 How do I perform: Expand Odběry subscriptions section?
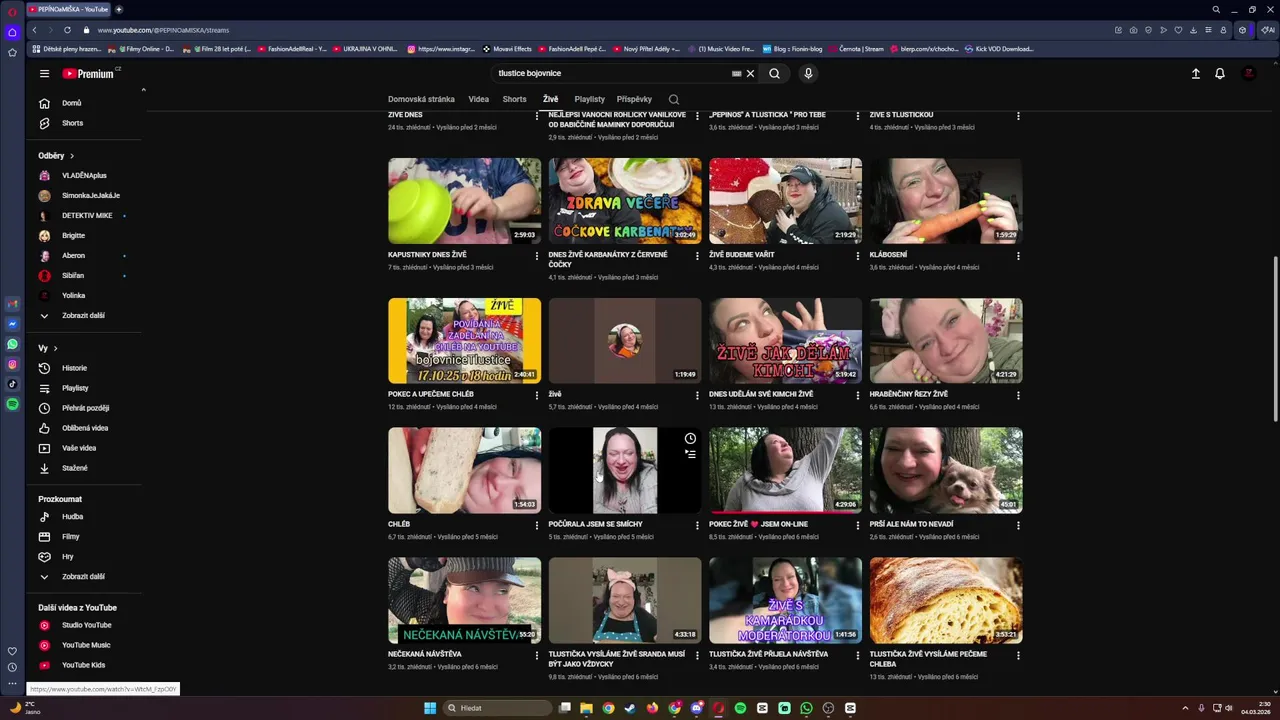pyautogui.click(x=56, y=156)
